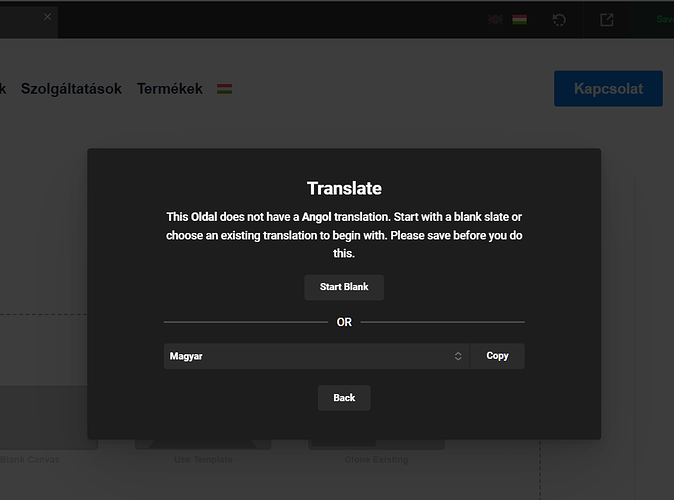Click the dialog description paragraph text

[344, 235]
